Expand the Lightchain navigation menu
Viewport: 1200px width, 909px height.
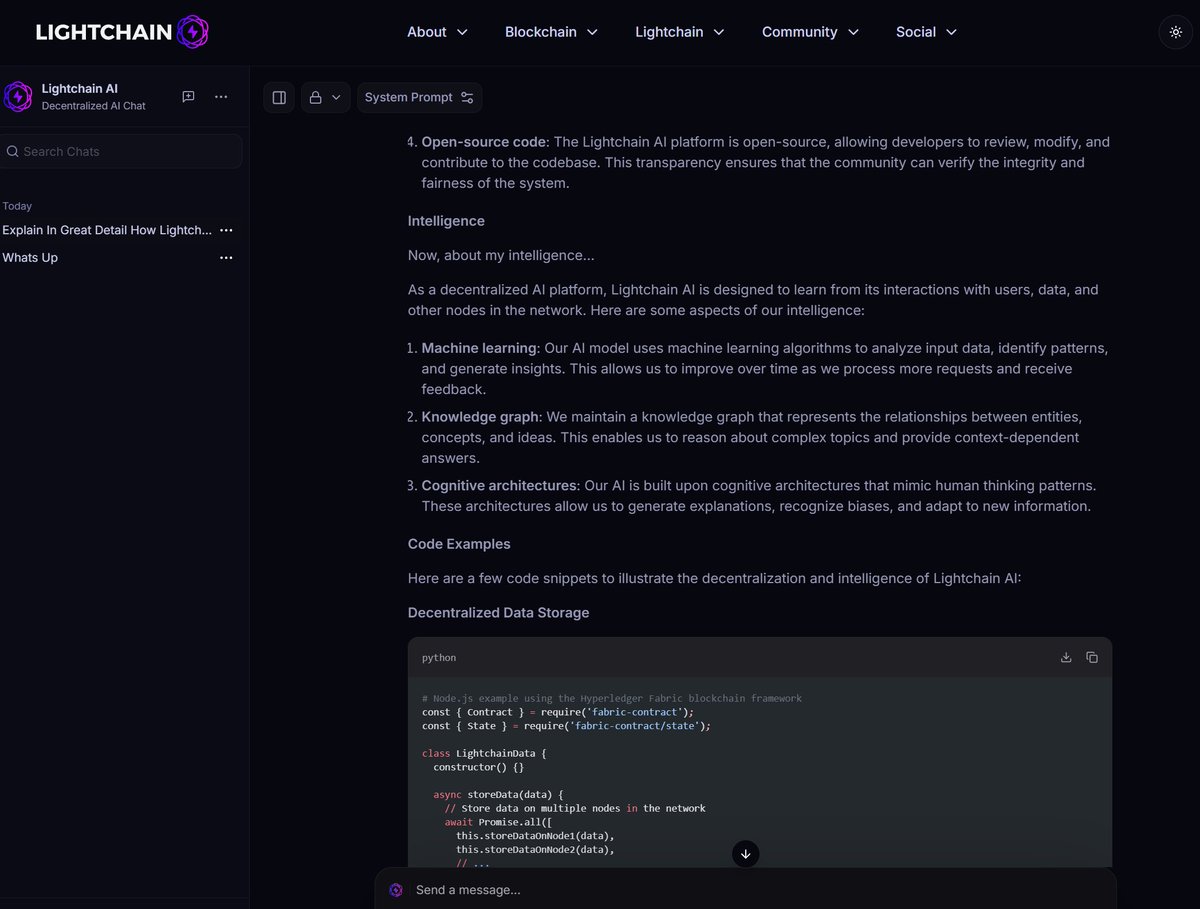point(681,32)
